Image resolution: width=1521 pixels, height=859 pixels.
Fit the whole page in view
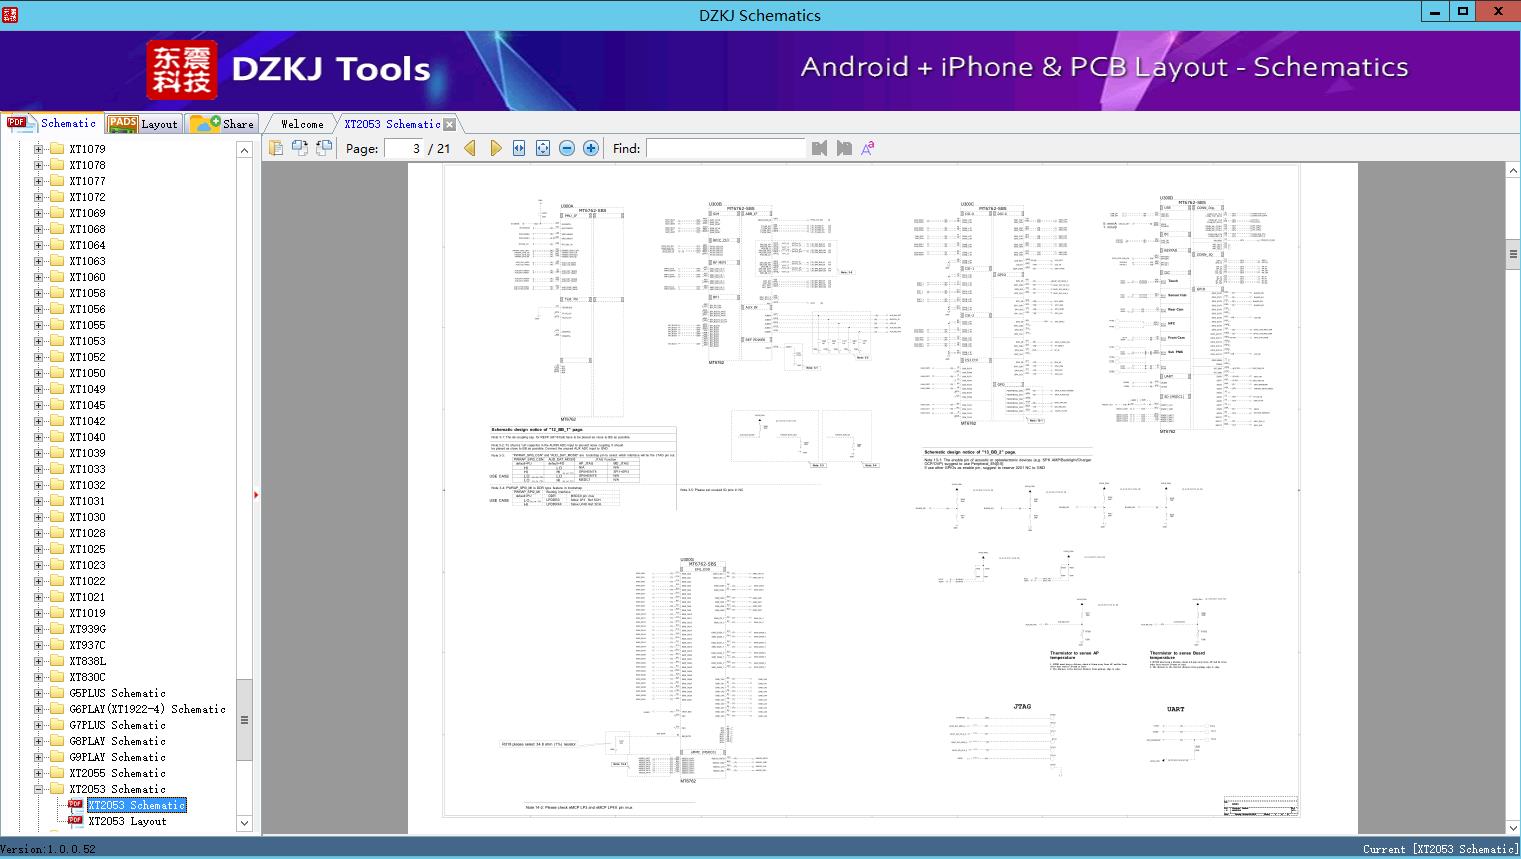coord(543,148)
